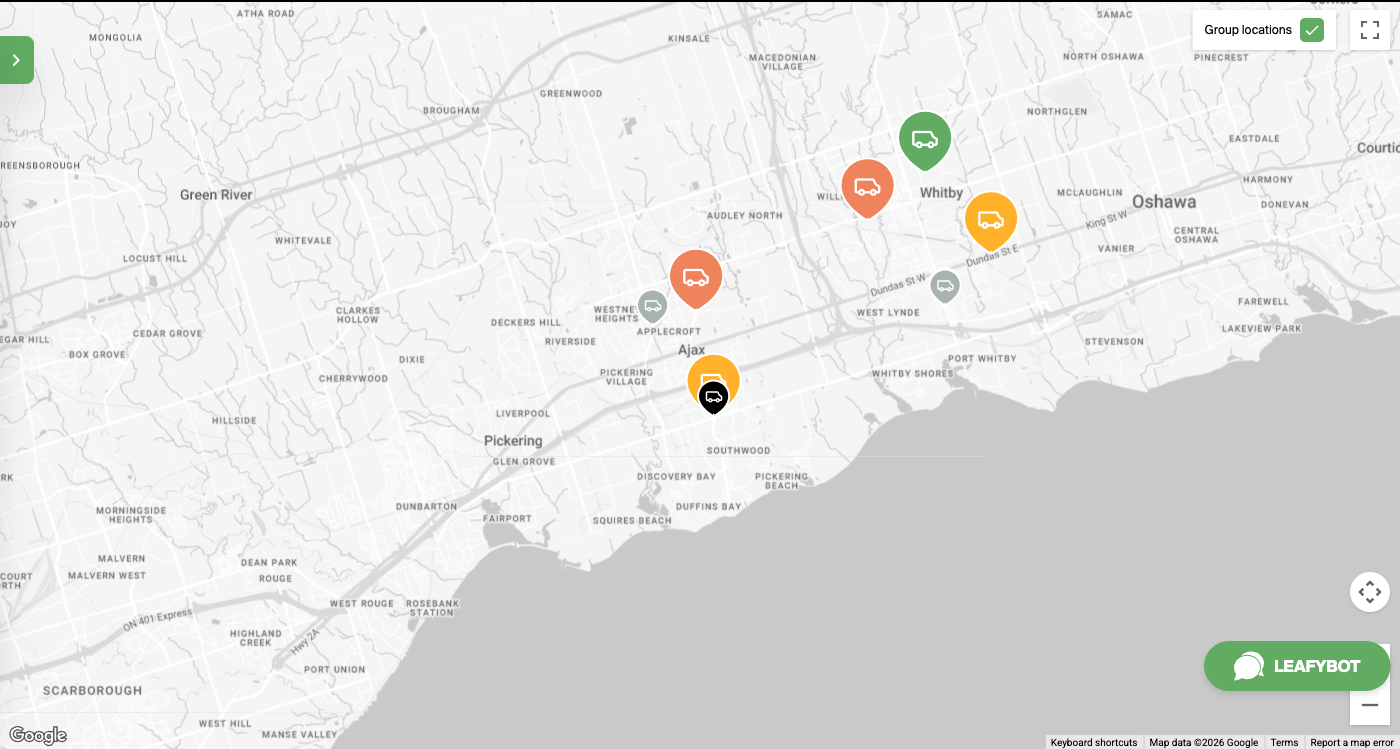Image resolution: width=1400 pixels, height=749 pixels.
Task: Open Keyboard shortcuts
Action: 1092,742
